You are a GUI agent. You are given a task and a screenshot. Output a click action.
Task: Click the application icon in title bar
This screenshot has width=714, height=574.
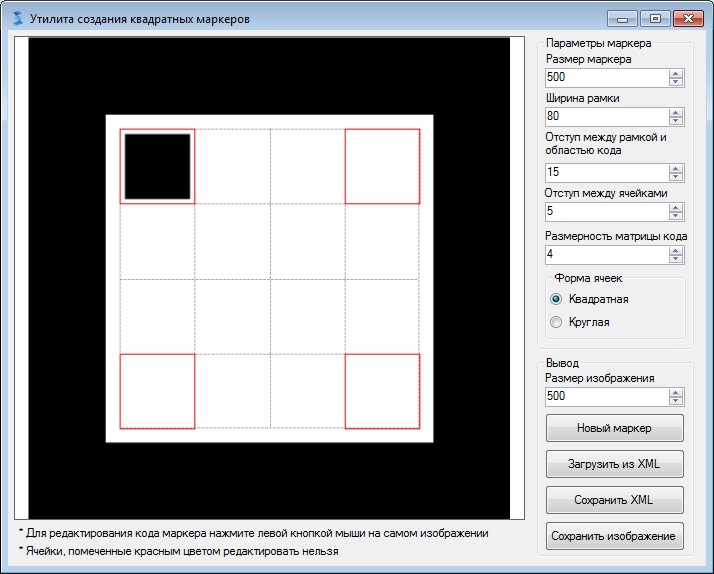pyautogui.click(x=18, y=19)
